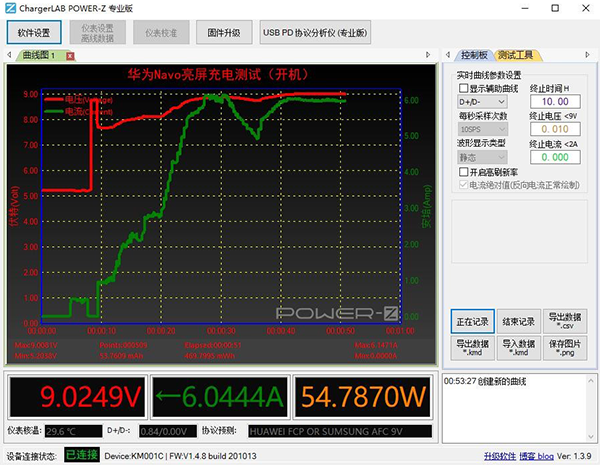
Task: Select the 控制板 tab
Action: pyautogui.click(x=475, y=55)
